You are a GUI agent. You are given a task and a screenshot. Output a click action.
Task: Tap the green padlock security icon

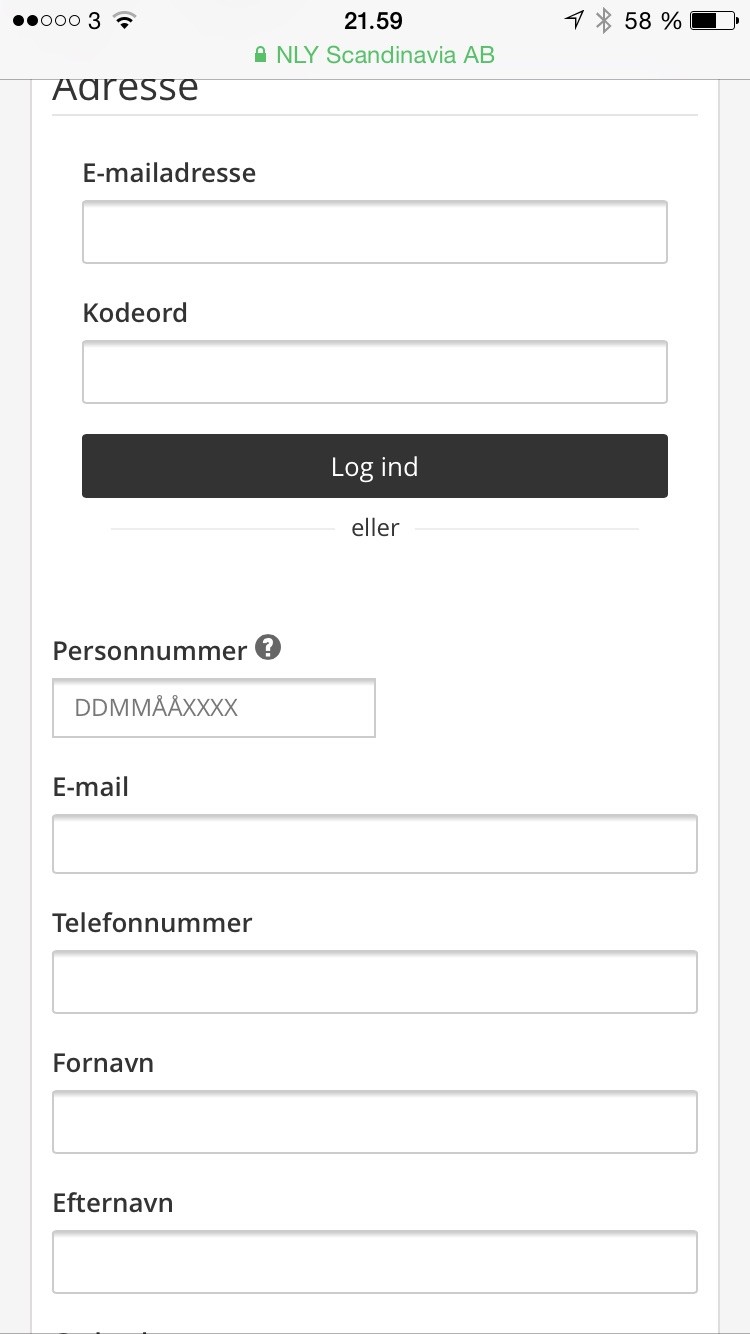coord(261,55)
